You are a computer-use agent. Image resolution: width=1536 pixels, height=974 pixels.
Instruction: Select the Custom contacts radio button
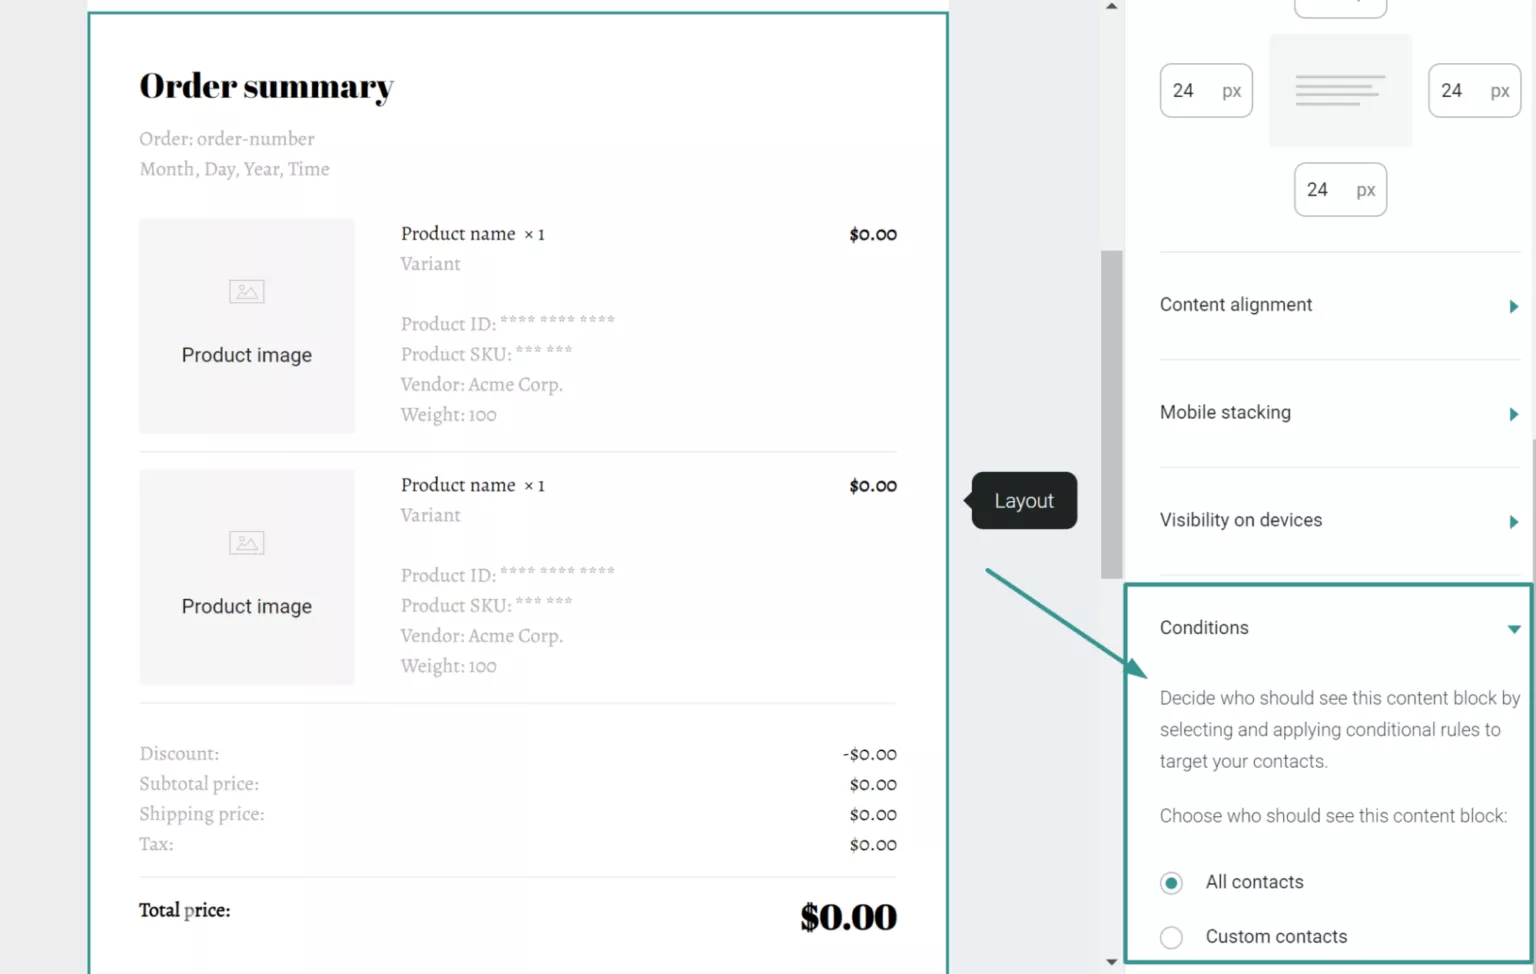(1171, 937)
